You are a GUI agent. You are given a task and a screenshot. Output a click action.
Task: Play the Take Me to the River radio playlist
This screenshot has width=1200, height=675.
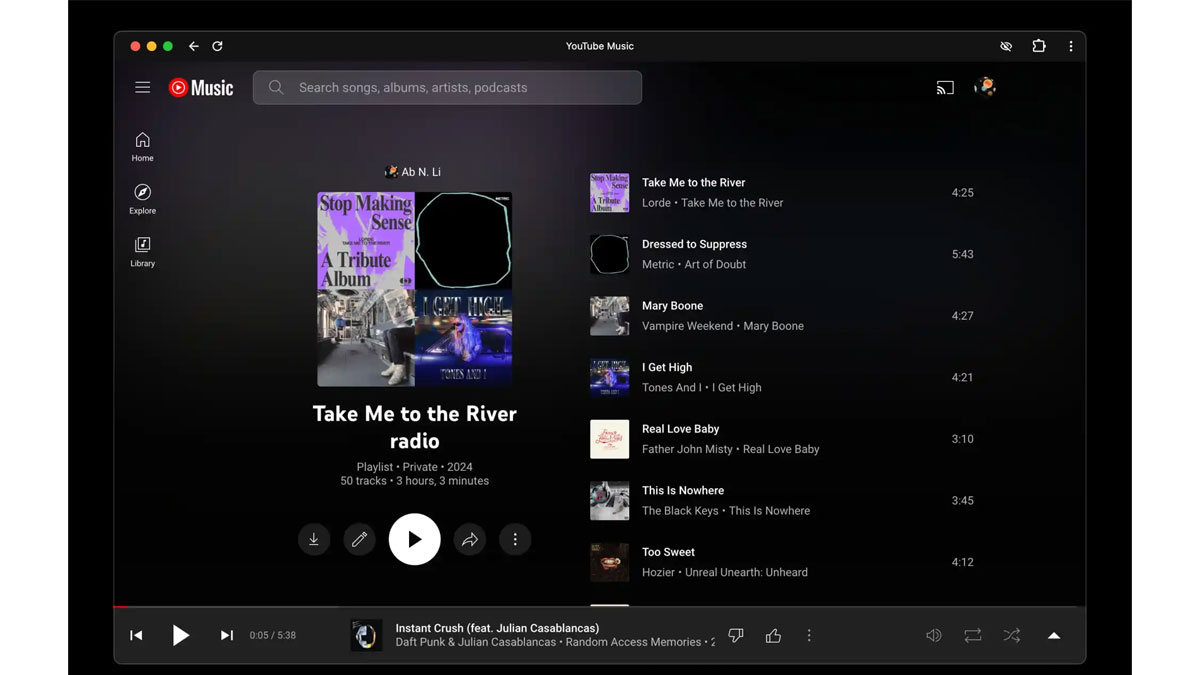click(x=415, y=540)
